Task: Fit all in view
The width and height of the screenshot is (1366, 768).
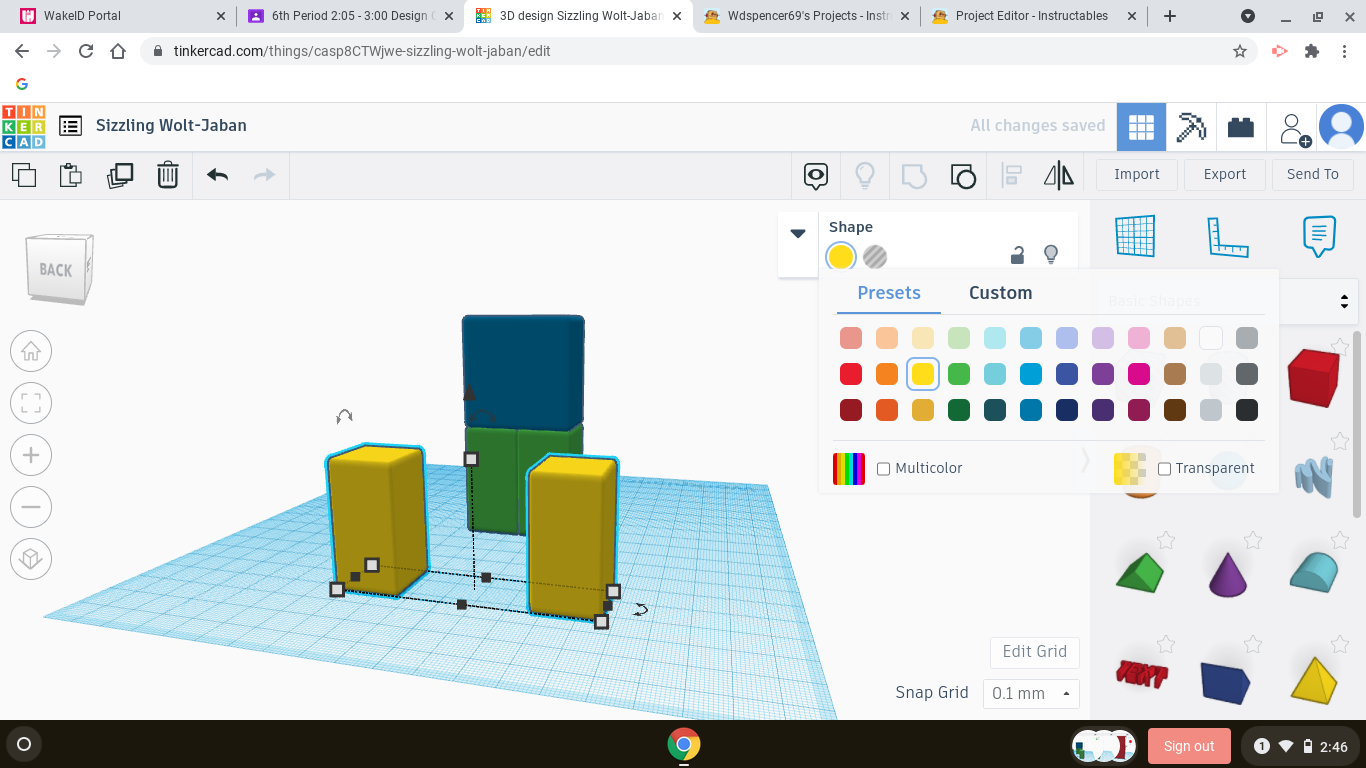Action: [31, 403]
